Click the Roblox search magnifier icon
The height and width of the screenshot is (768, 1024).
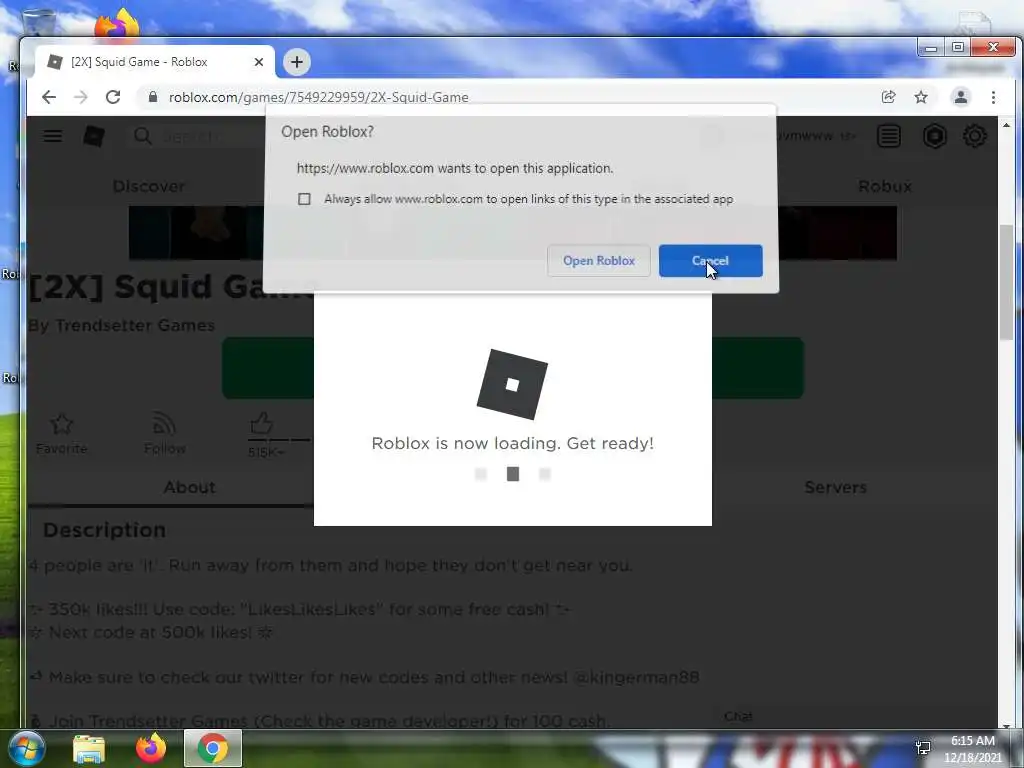click(x=142, y=136)
